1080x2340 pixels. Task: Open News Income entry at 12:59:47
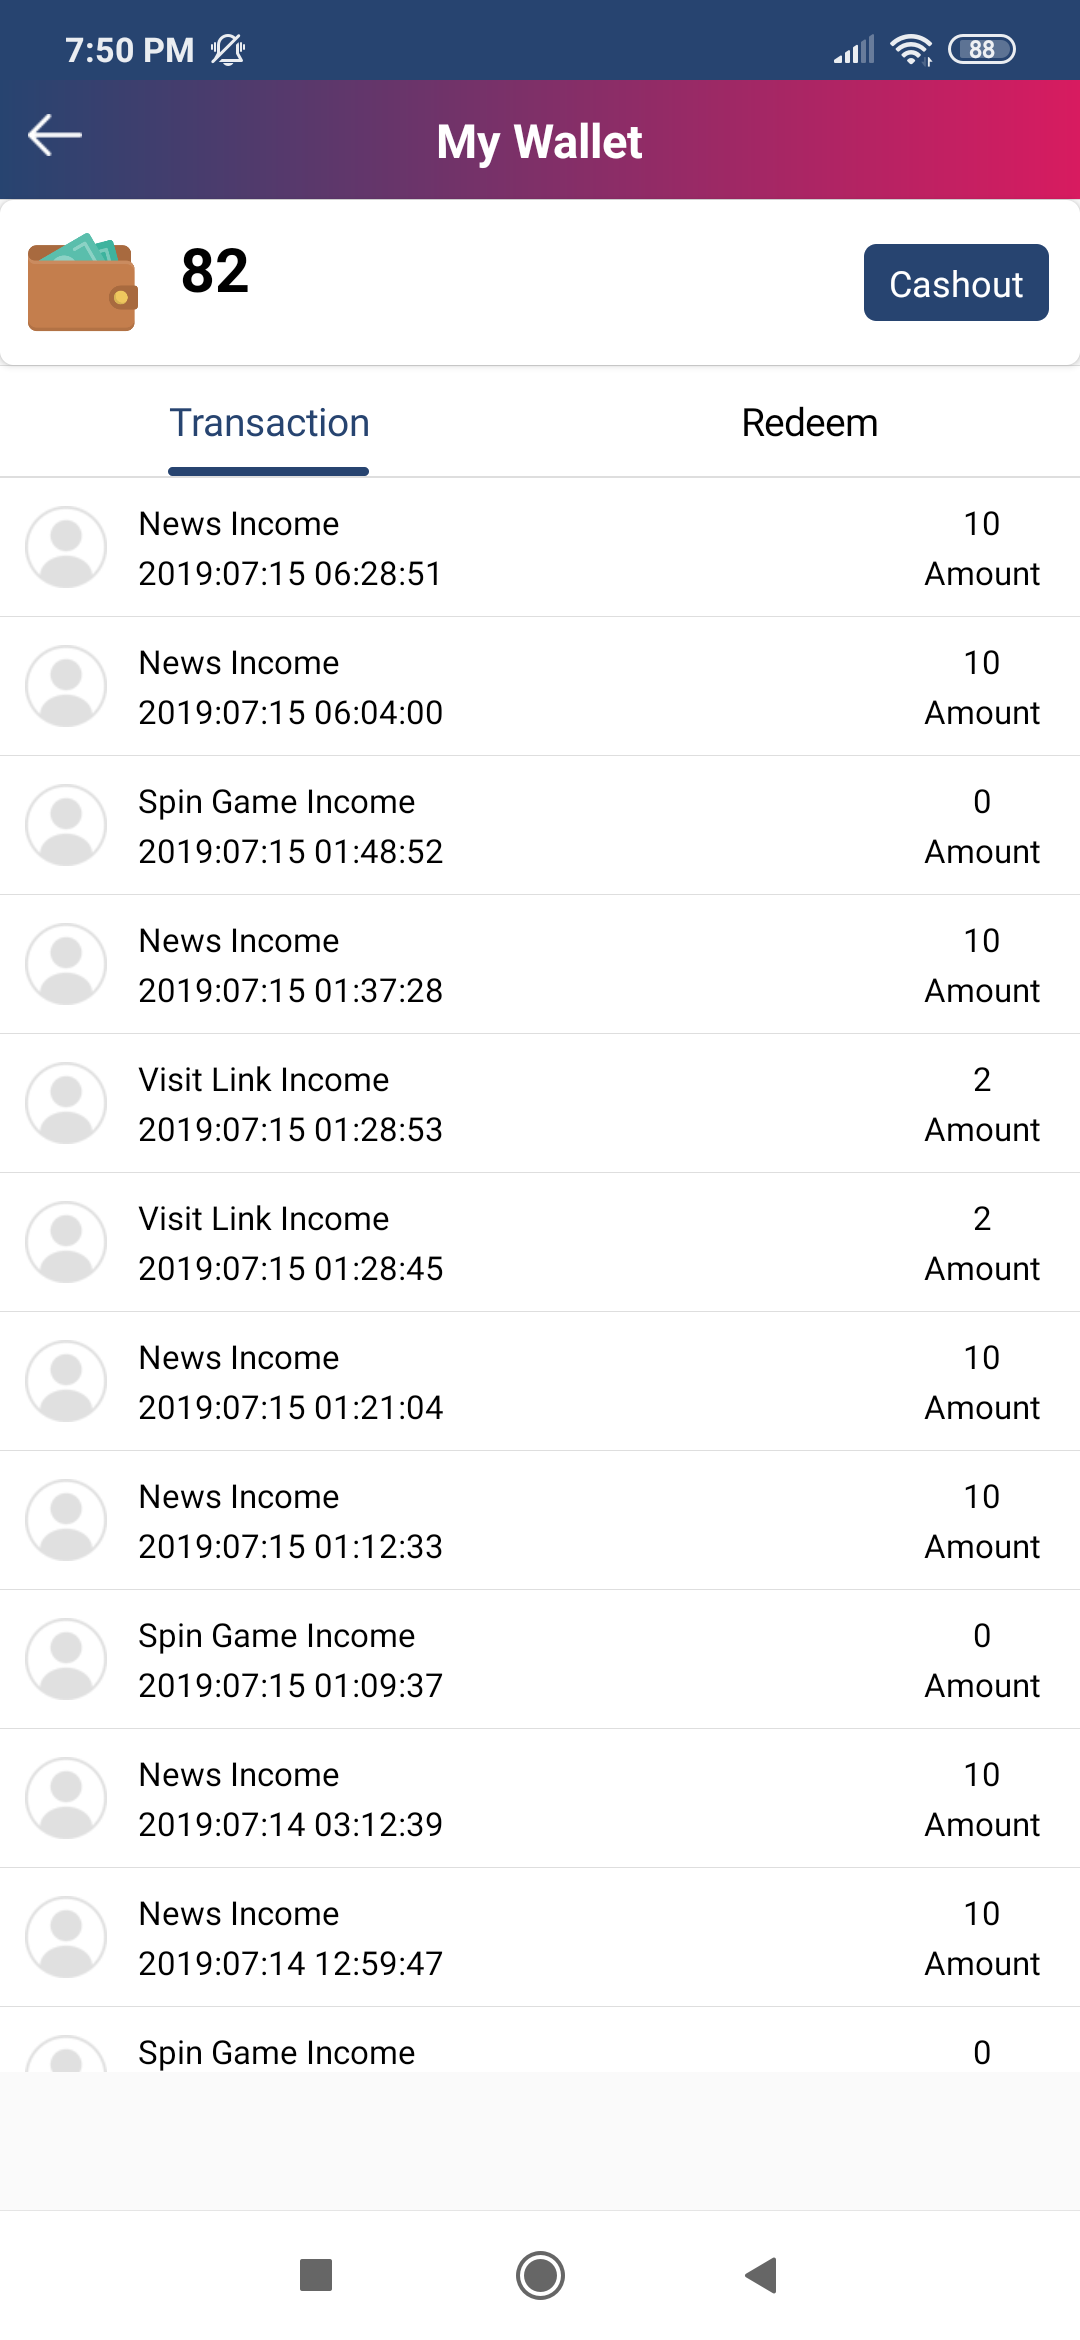click(540, 1938)
